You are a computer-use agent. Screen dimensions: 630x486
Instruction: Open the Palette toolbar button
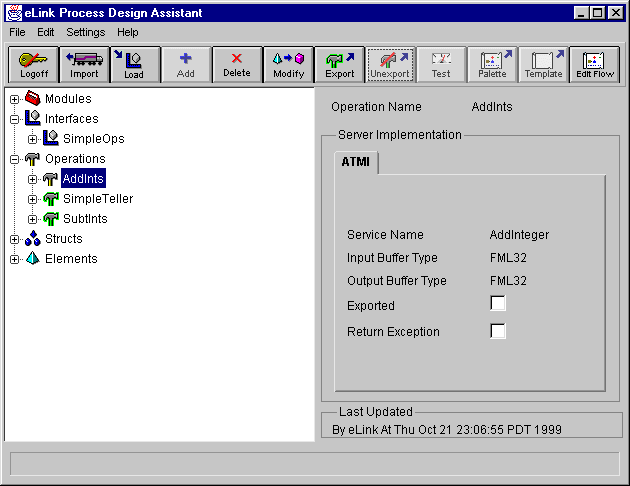492,65
